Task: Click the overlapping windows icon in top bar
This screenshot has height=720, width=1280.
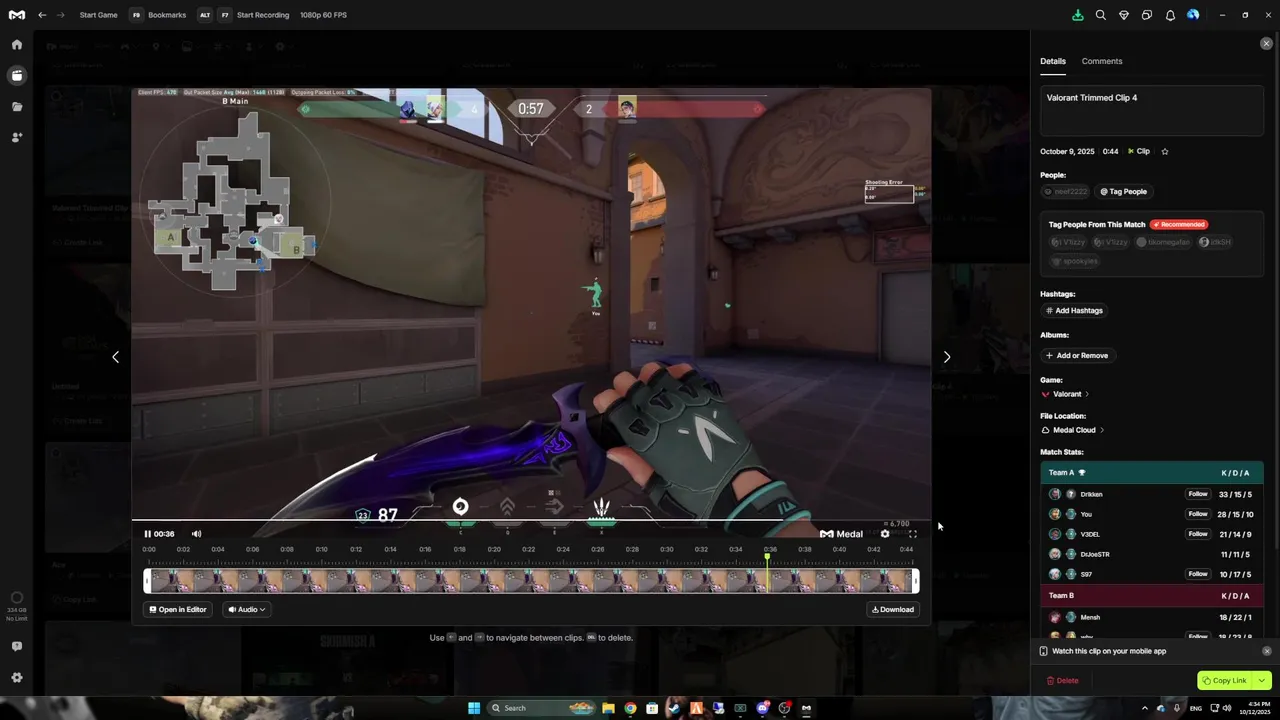Action: point(1147,15)
